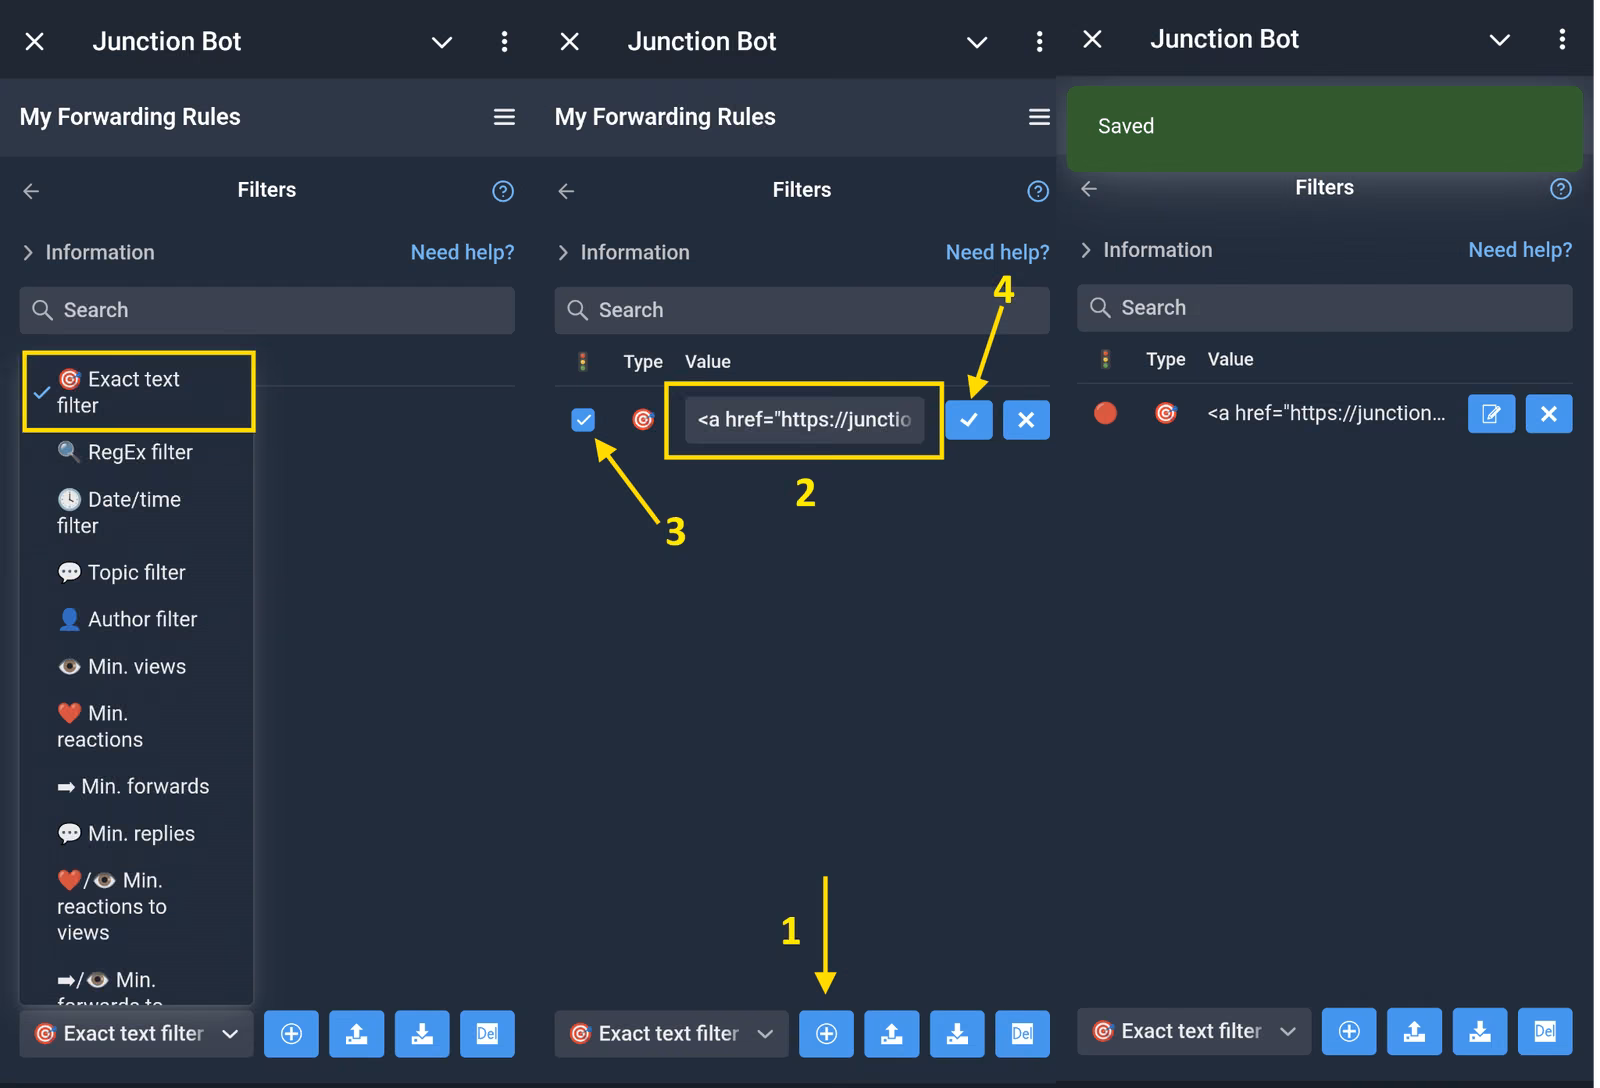Choose Date/time filter option
Viewport: 1600px width, 1088px height.
[138, 512]
